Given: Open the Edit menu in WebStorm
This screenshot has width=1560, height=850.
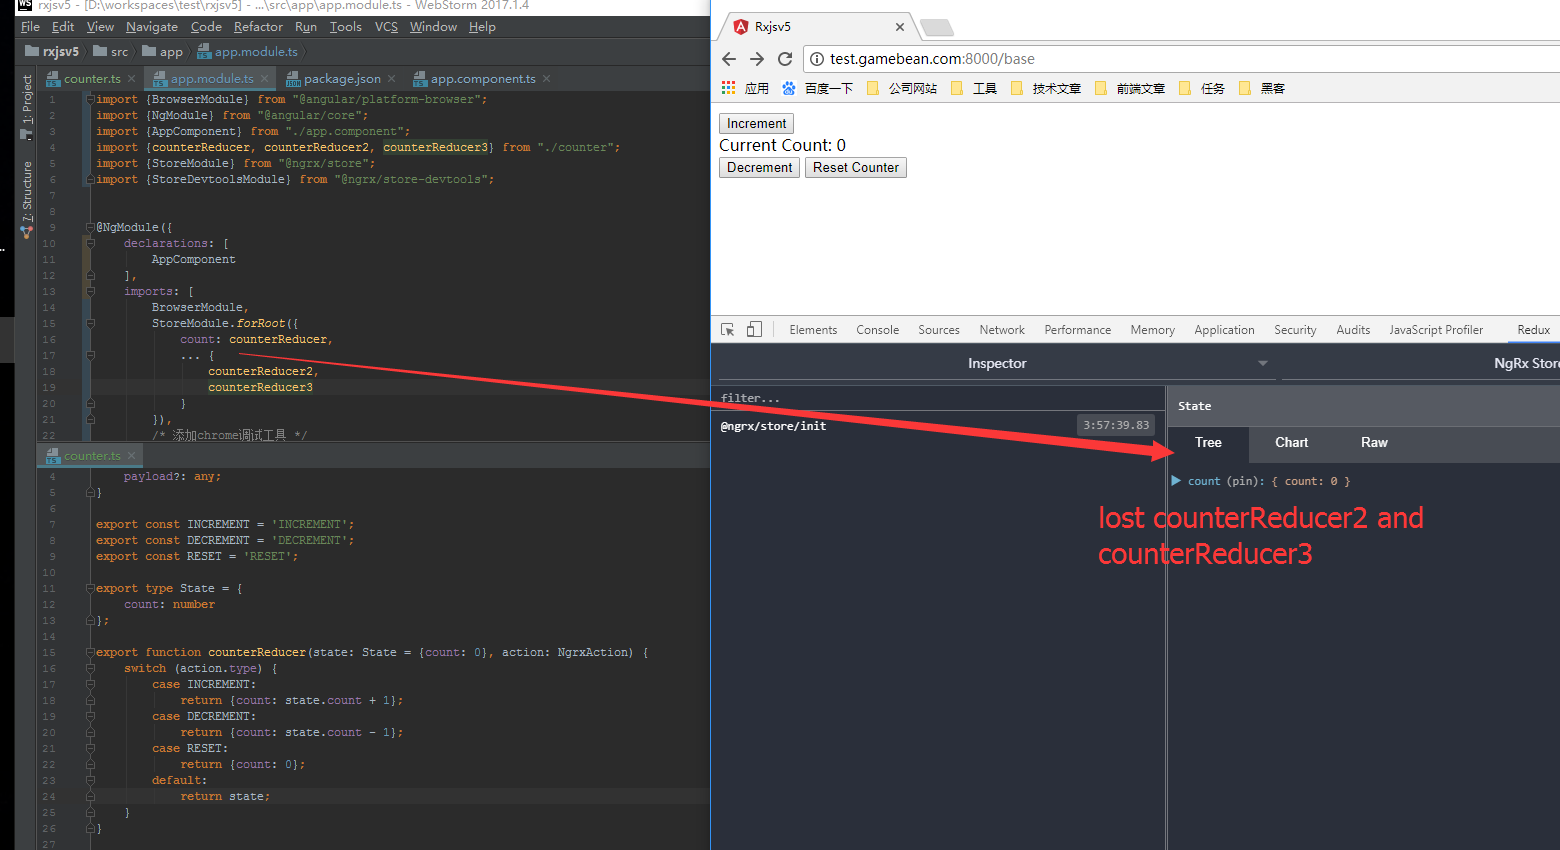Looking at the screenshot, I should [x=63, y=27].
